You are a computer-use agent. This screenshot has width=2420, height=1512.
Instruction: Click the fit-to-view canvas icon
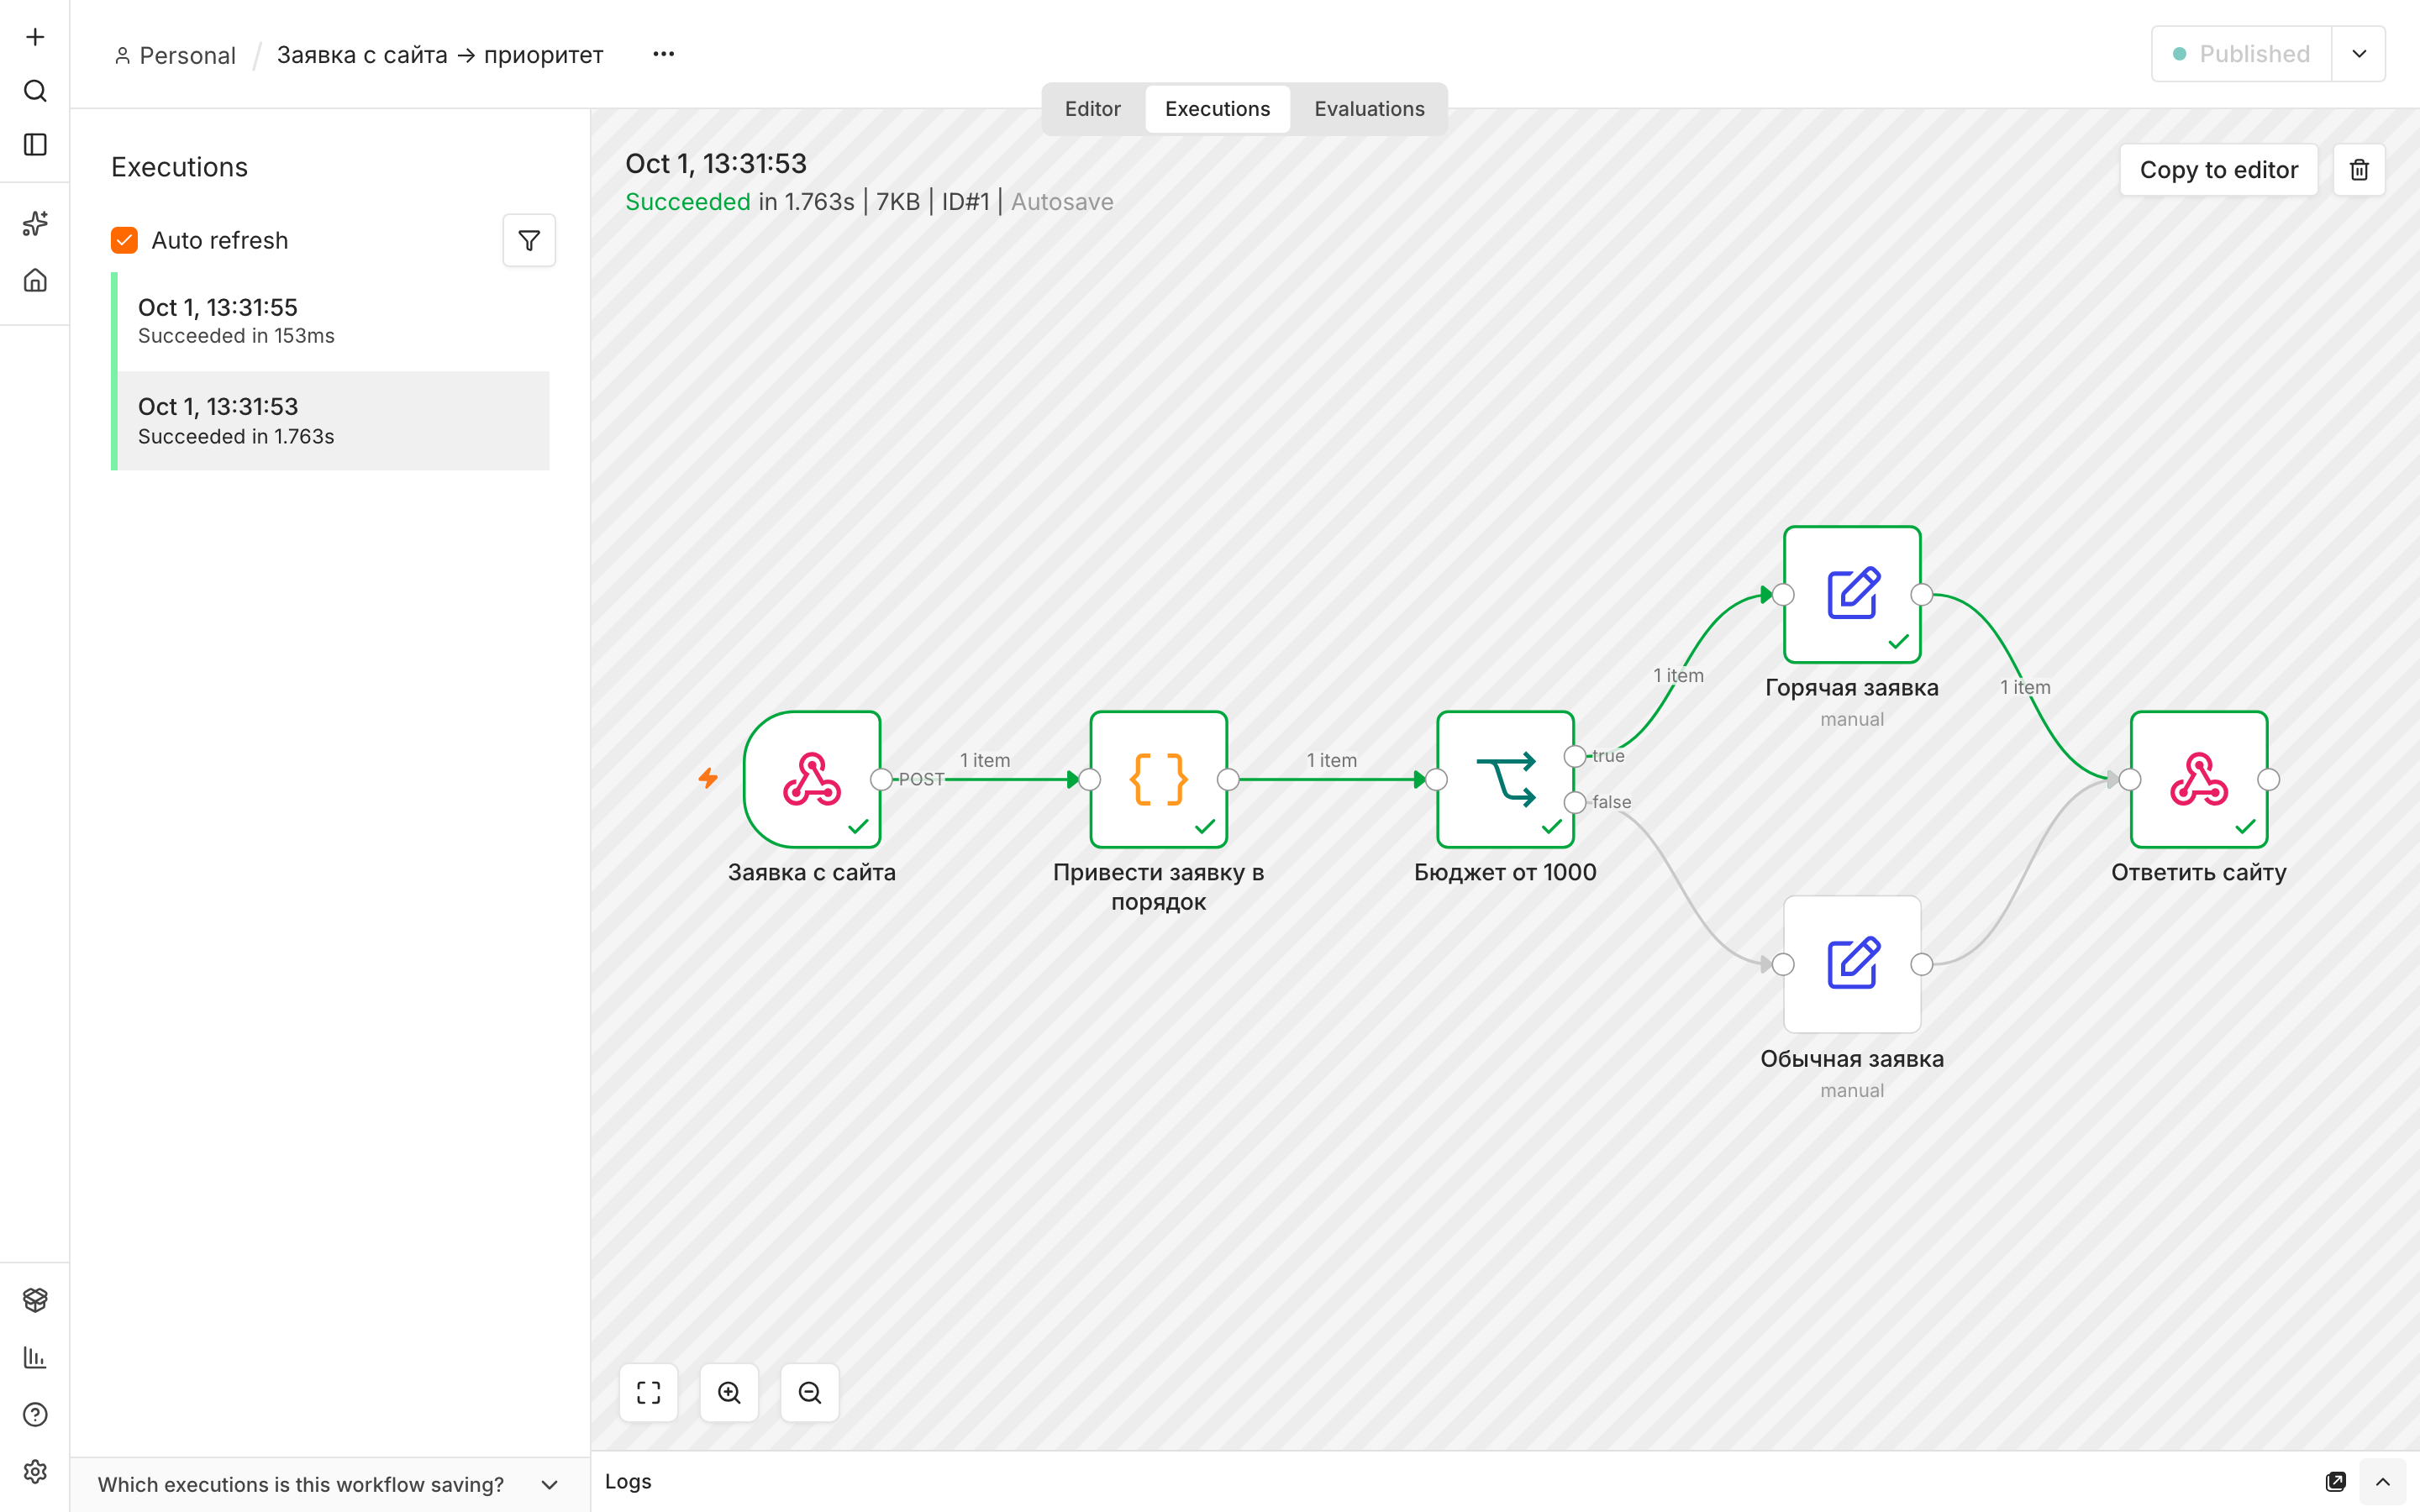(649, 1392)
